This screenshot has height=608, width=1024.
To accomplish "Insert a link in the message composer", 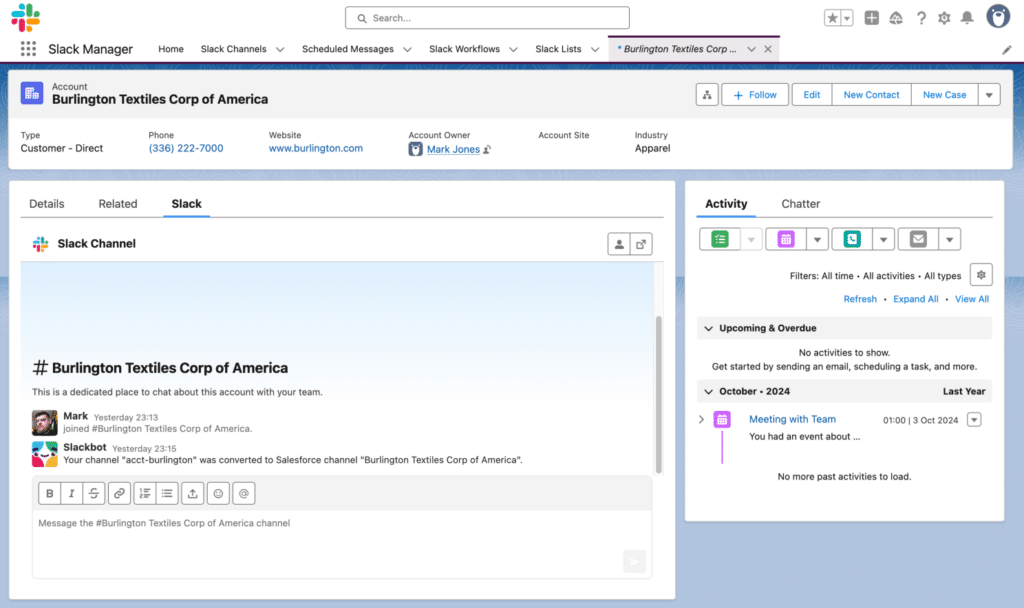I will 120,494.
